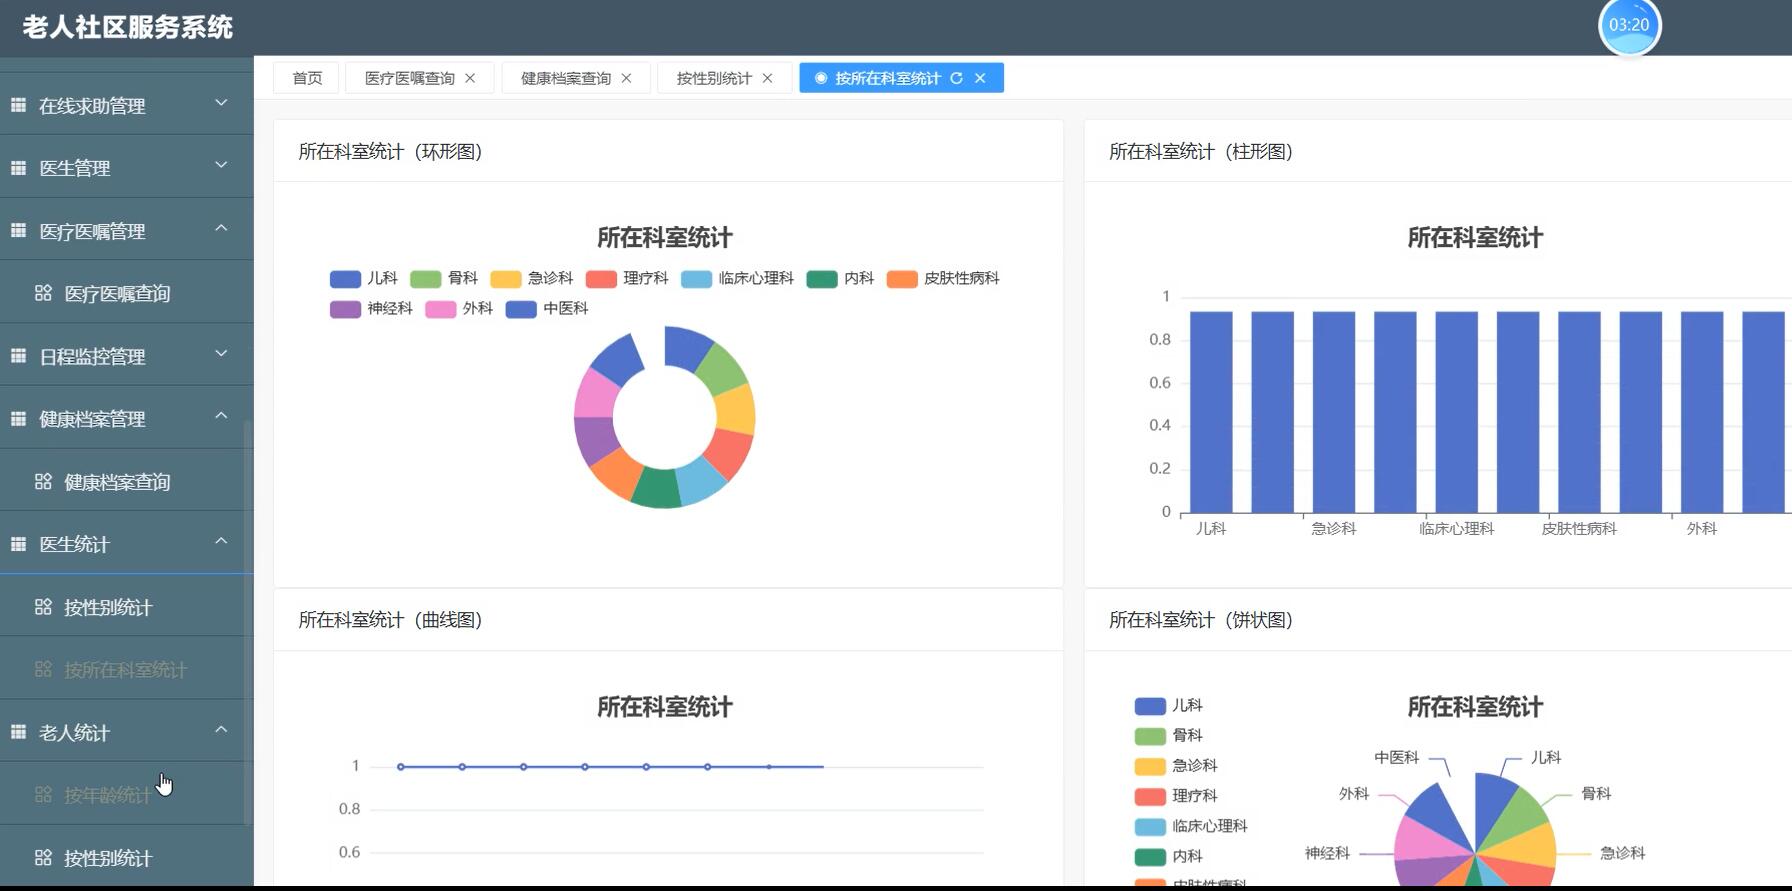Collapse the 健康档案管理 menu chevron
The height and width of the screenshot is (891, 1792).
(221, 416)
